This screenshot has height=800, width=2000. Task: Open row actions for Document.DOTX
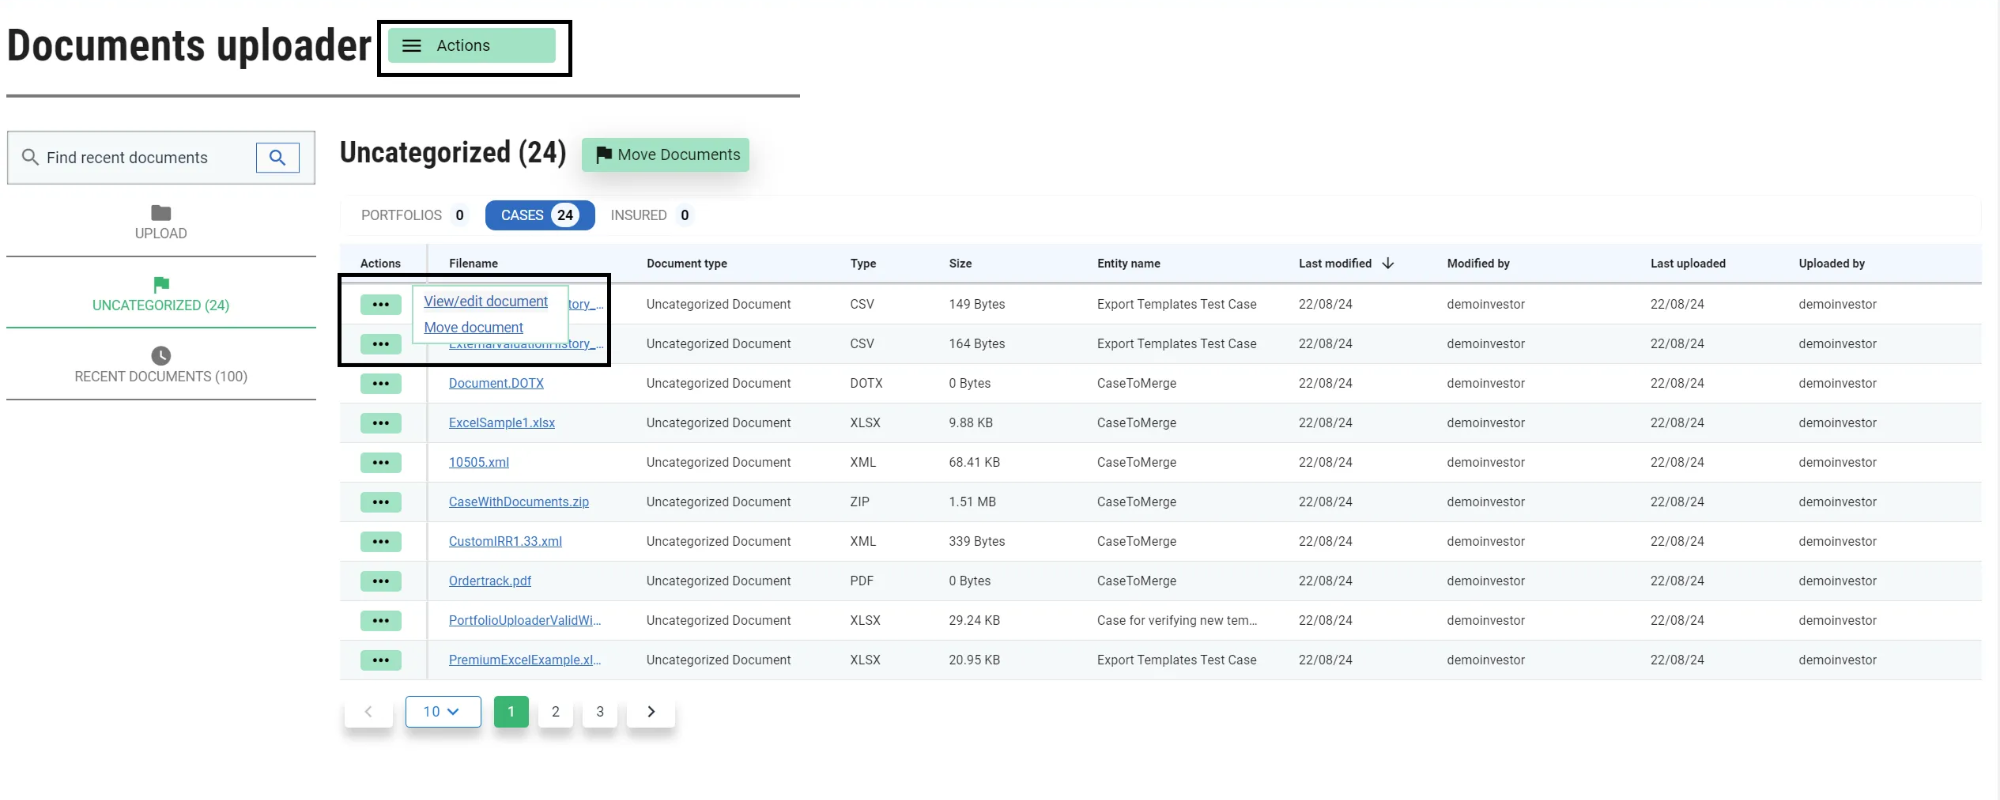(380, 384)
